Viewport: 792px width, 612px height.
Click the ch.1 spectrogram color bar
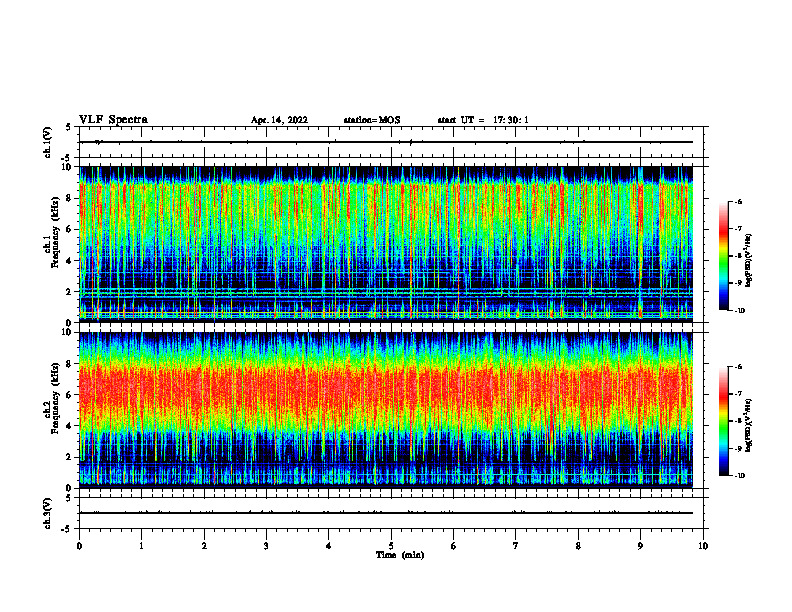click(724, 256)
